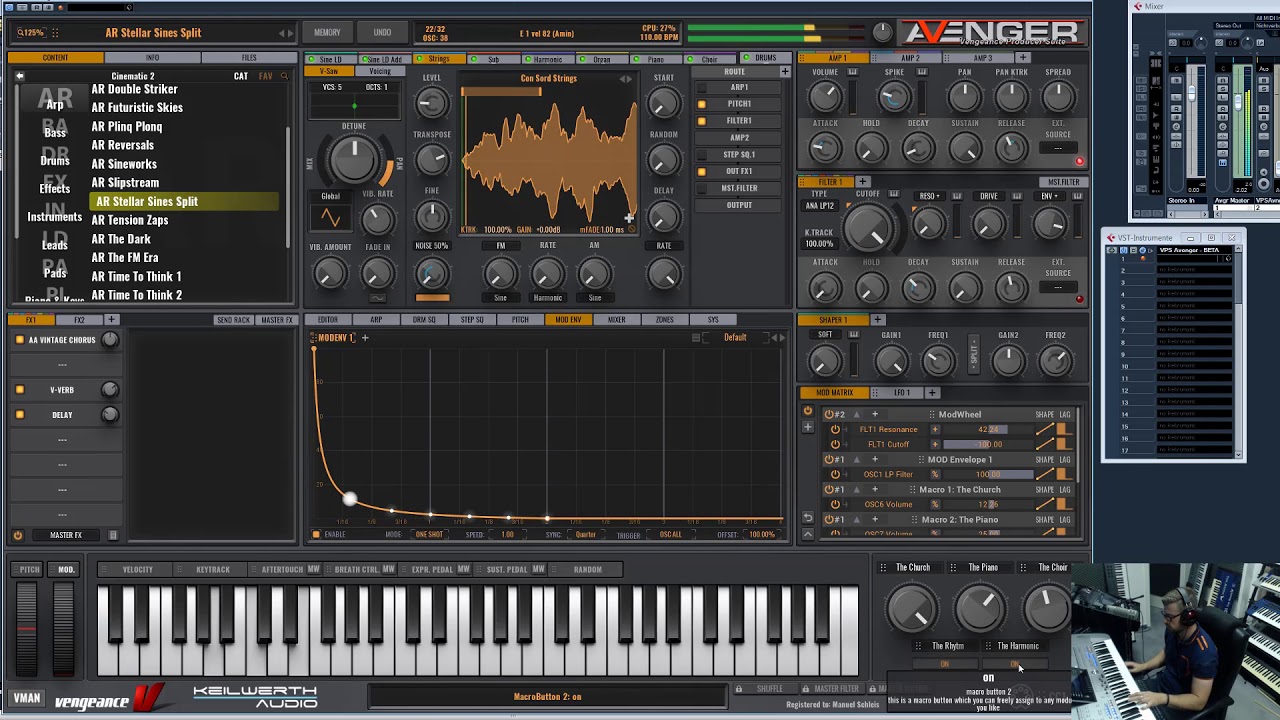Screen dimensions: 1280x720
Task: Toggle the AA Vintage Chorus effect on/off
Action: [19, 340]
